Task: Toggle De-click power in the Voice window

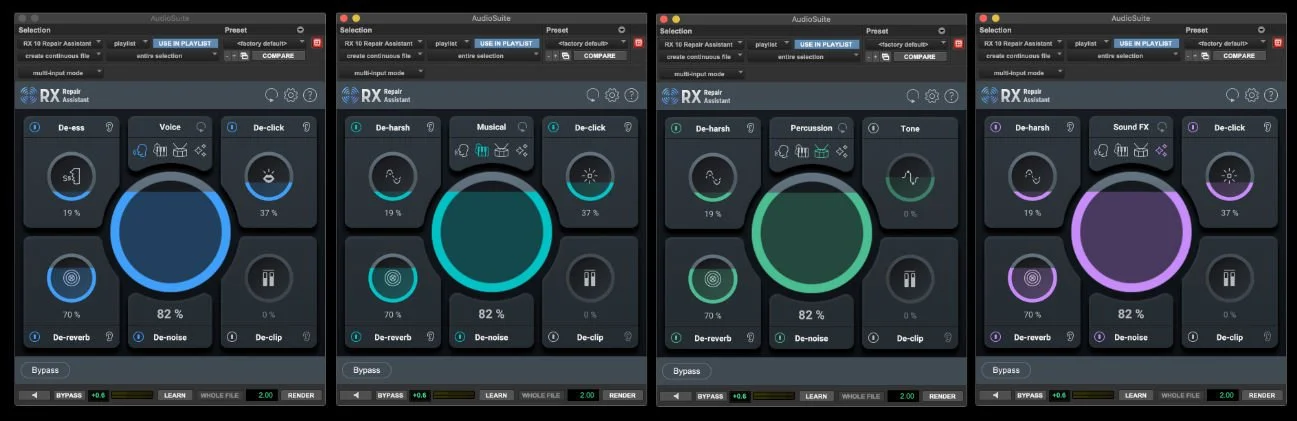Action: pyautogui.click(x=231, y=127)
